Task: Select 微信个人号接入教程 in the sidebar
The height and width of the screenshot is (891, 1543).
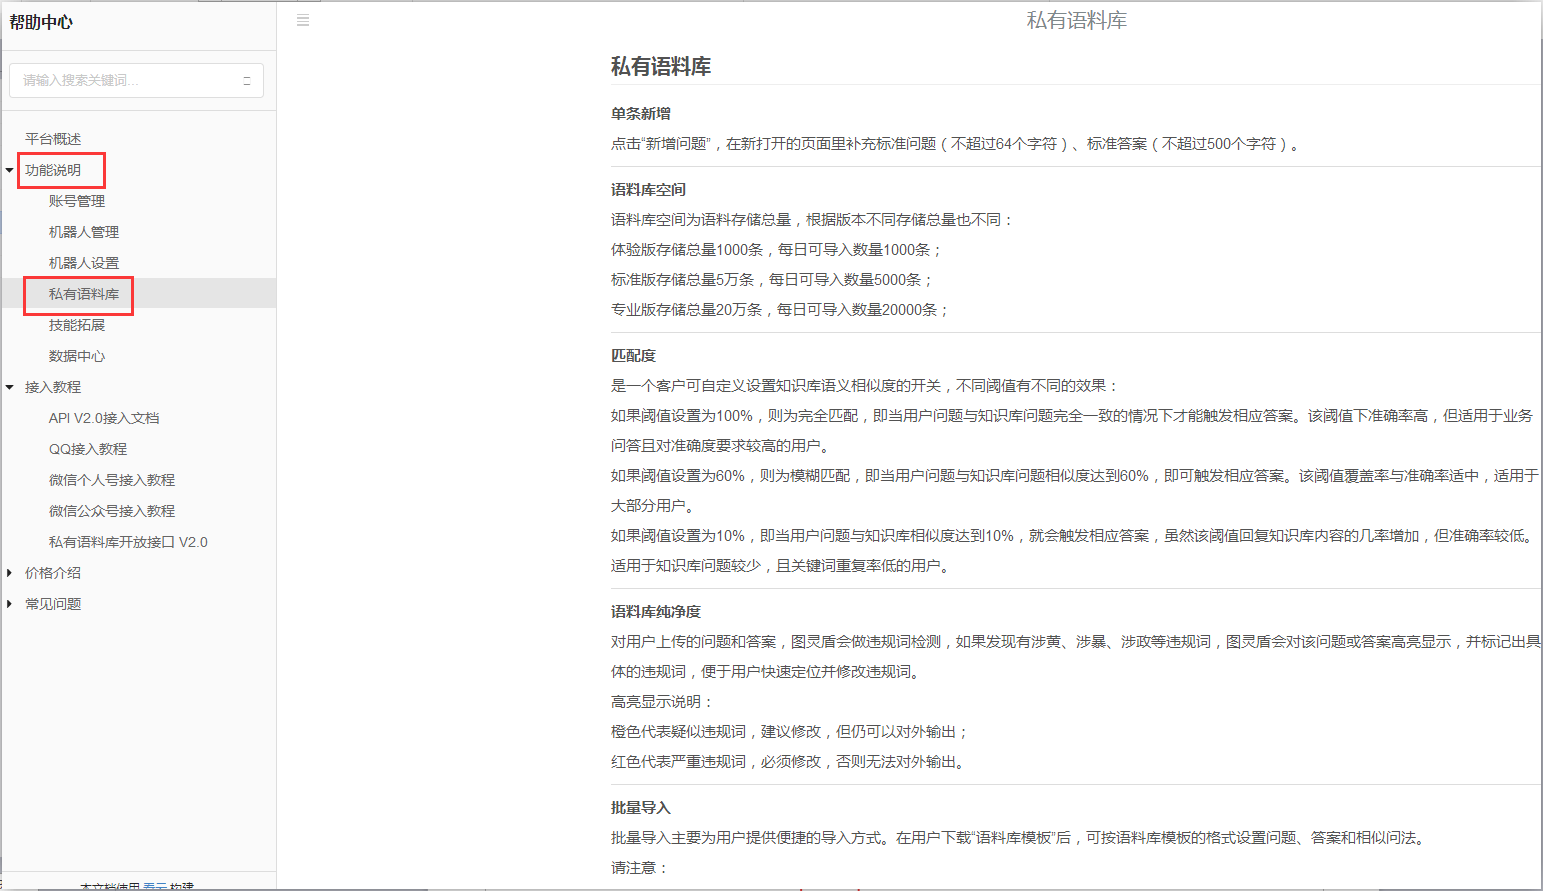Action: coord(112,480)
